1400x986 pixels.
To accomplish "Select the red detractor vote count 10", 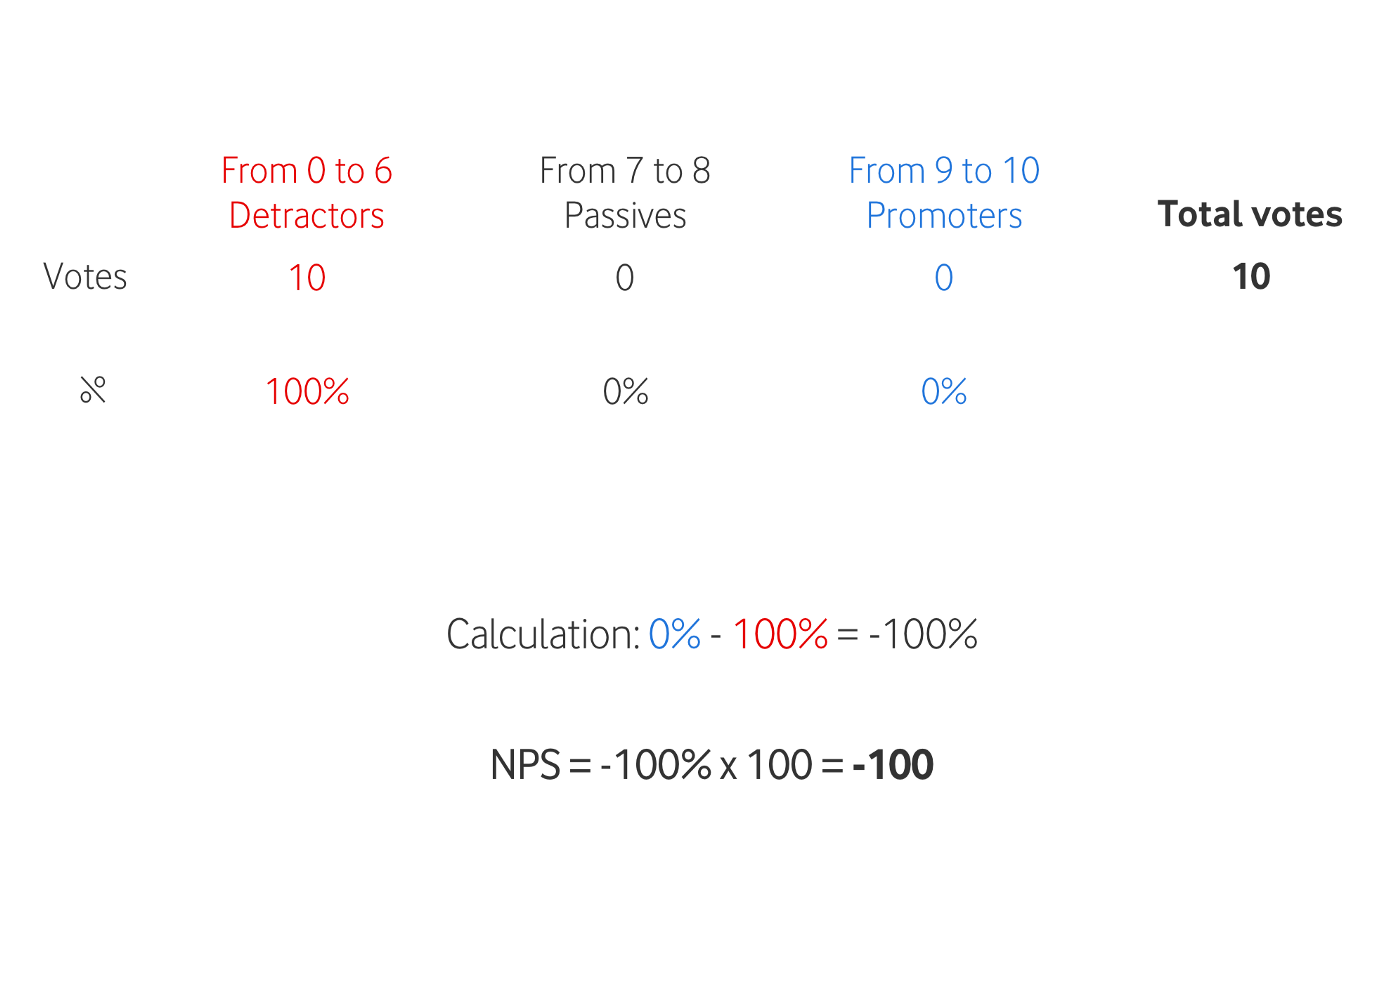I will (307, 278).
